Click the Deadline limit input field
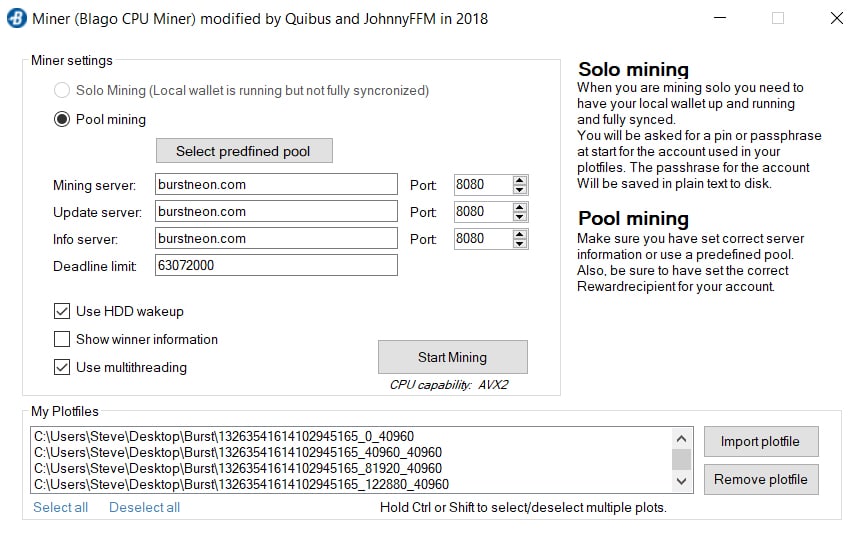The height and width of the screenshot is (538, 865). click(x=276, y=265)
